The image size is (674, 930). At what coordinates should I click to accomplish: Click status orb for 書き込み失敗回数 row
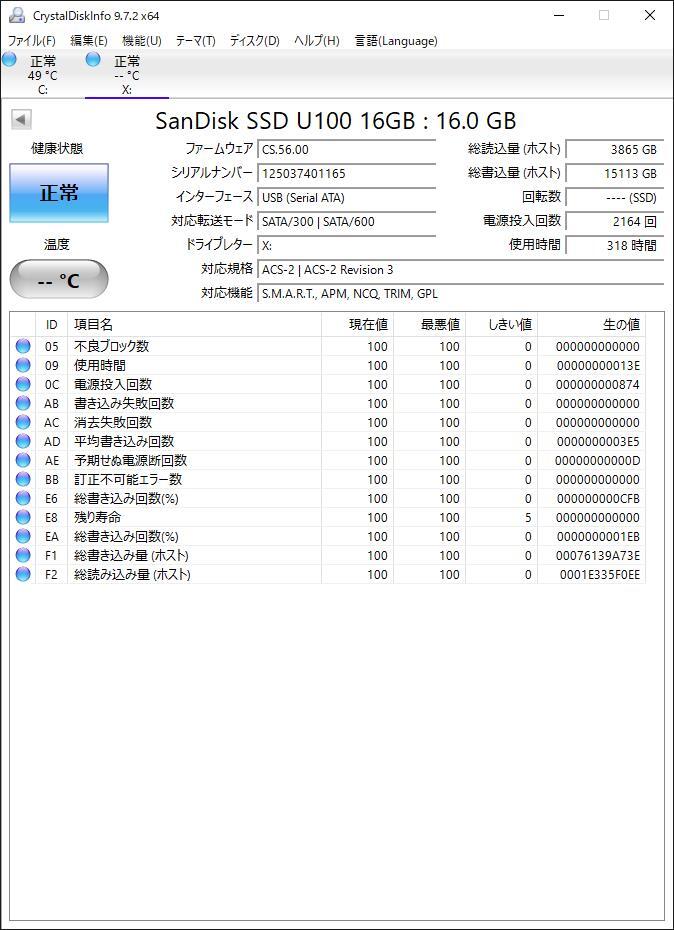(23, 403)
